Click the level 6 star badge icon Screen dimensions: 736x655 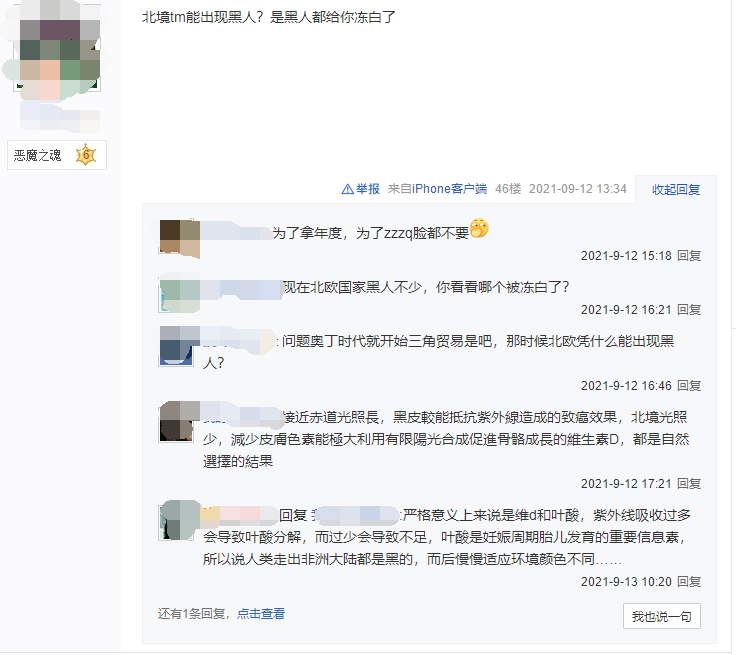(86, 155)
